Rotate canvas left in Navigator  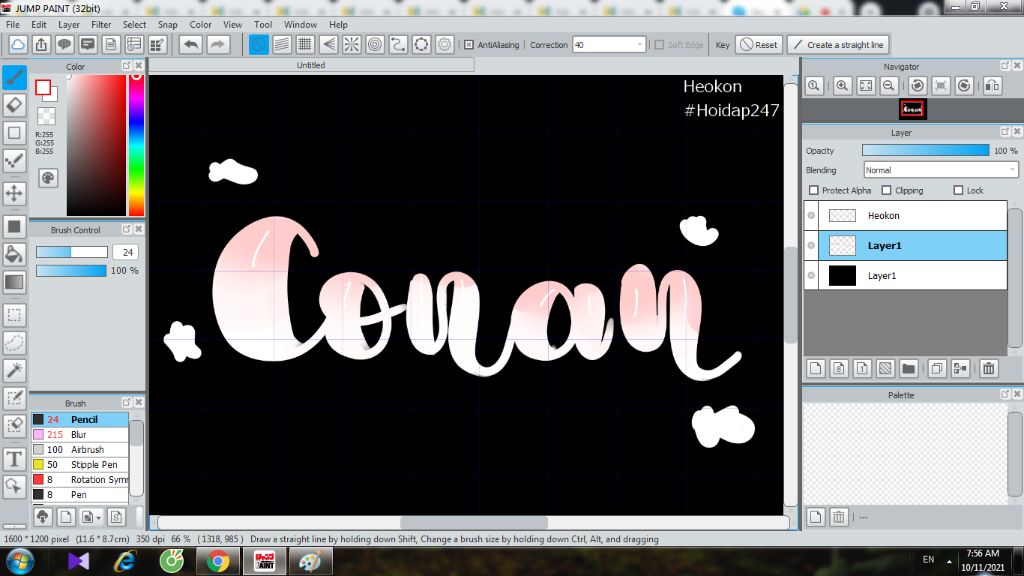pyautogui.click(x=918, y=86)
